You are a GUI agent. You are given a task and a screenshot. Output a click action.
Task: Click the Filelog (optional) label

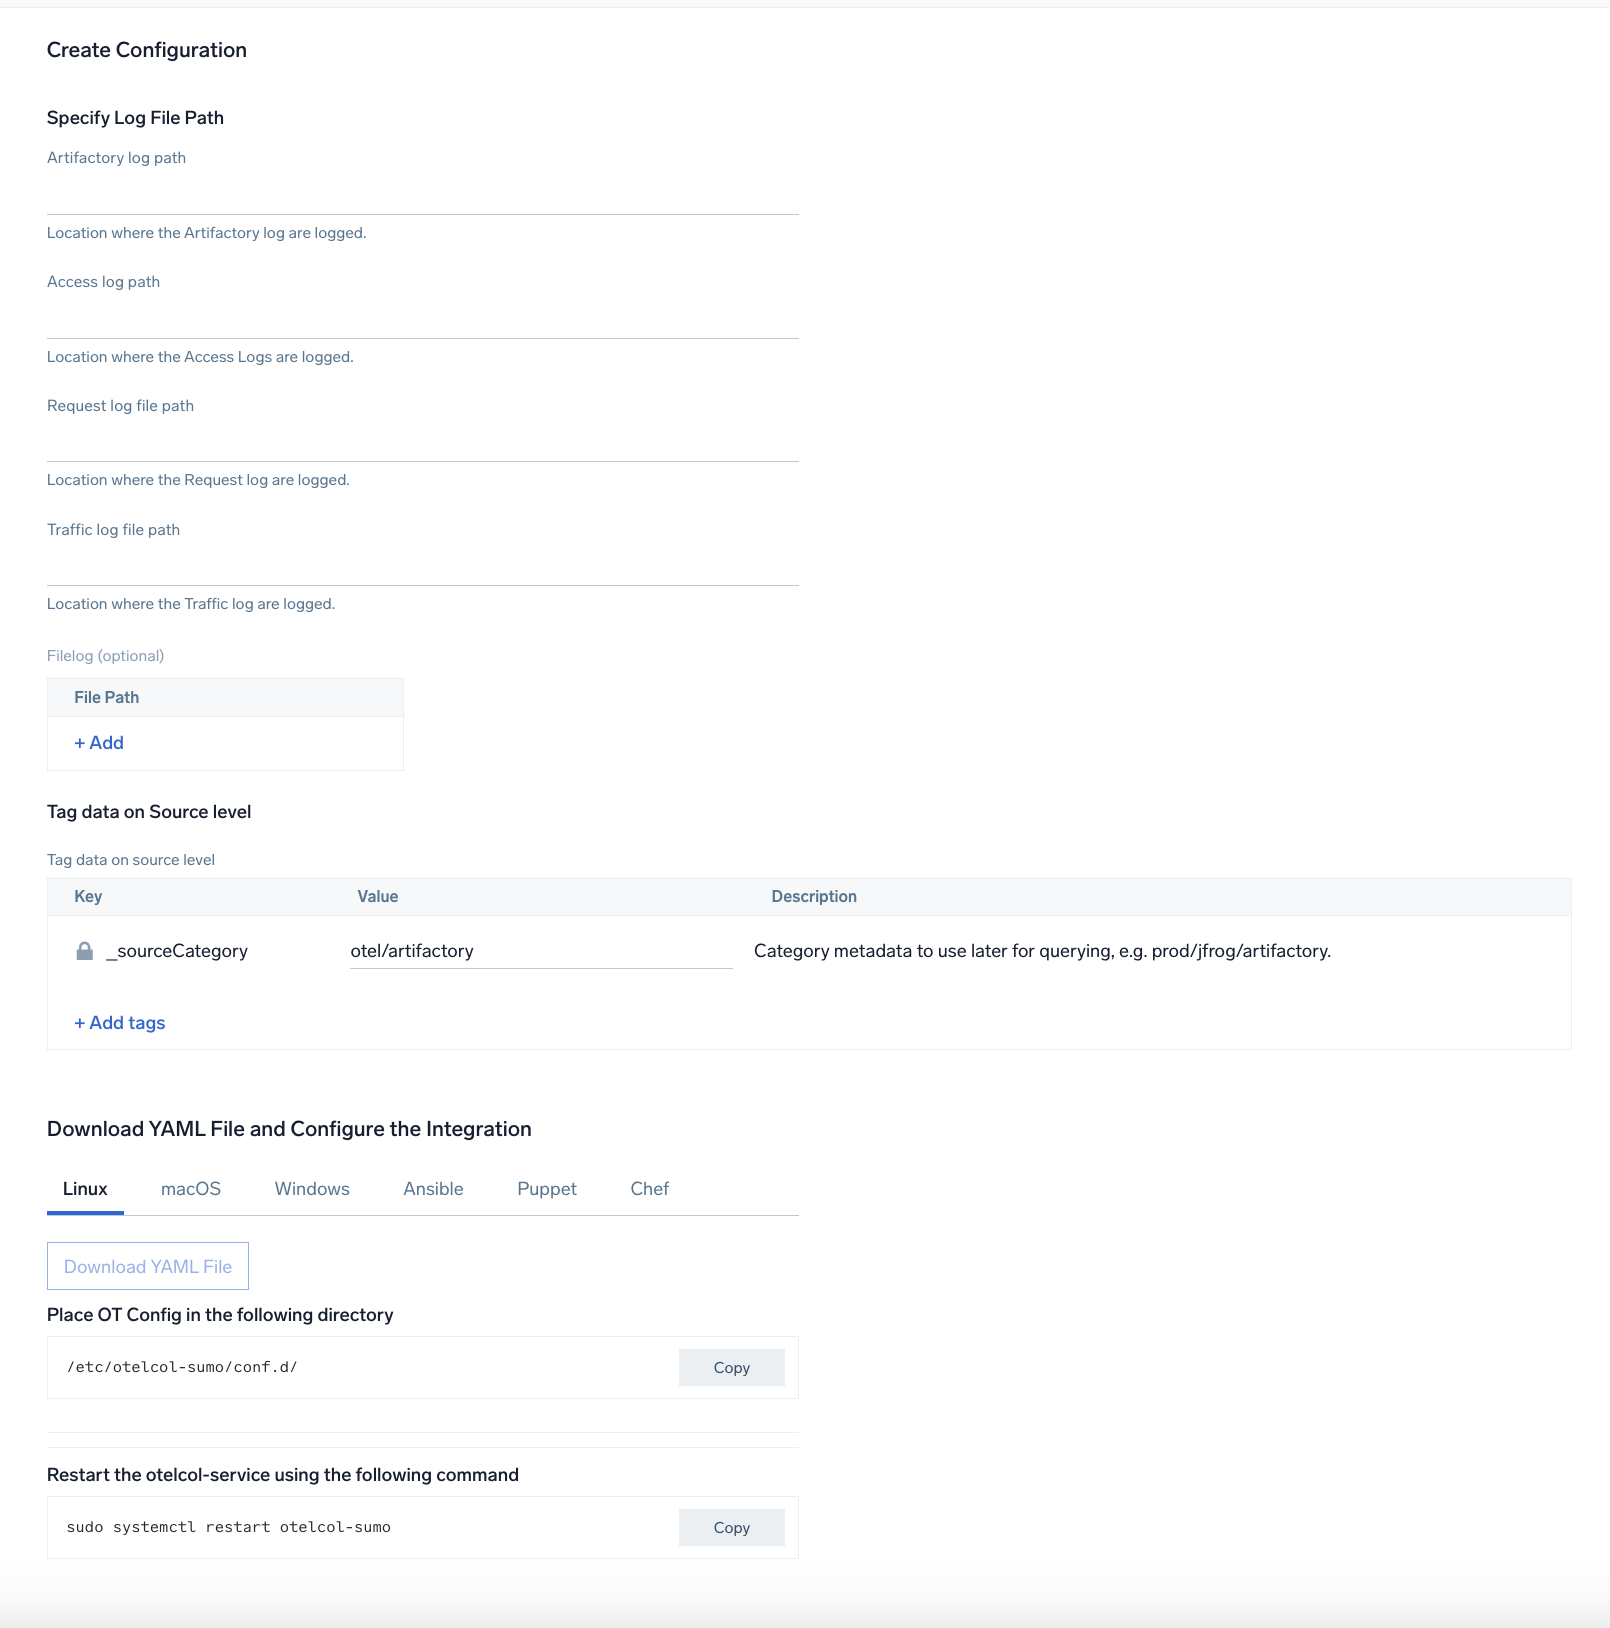106,656
